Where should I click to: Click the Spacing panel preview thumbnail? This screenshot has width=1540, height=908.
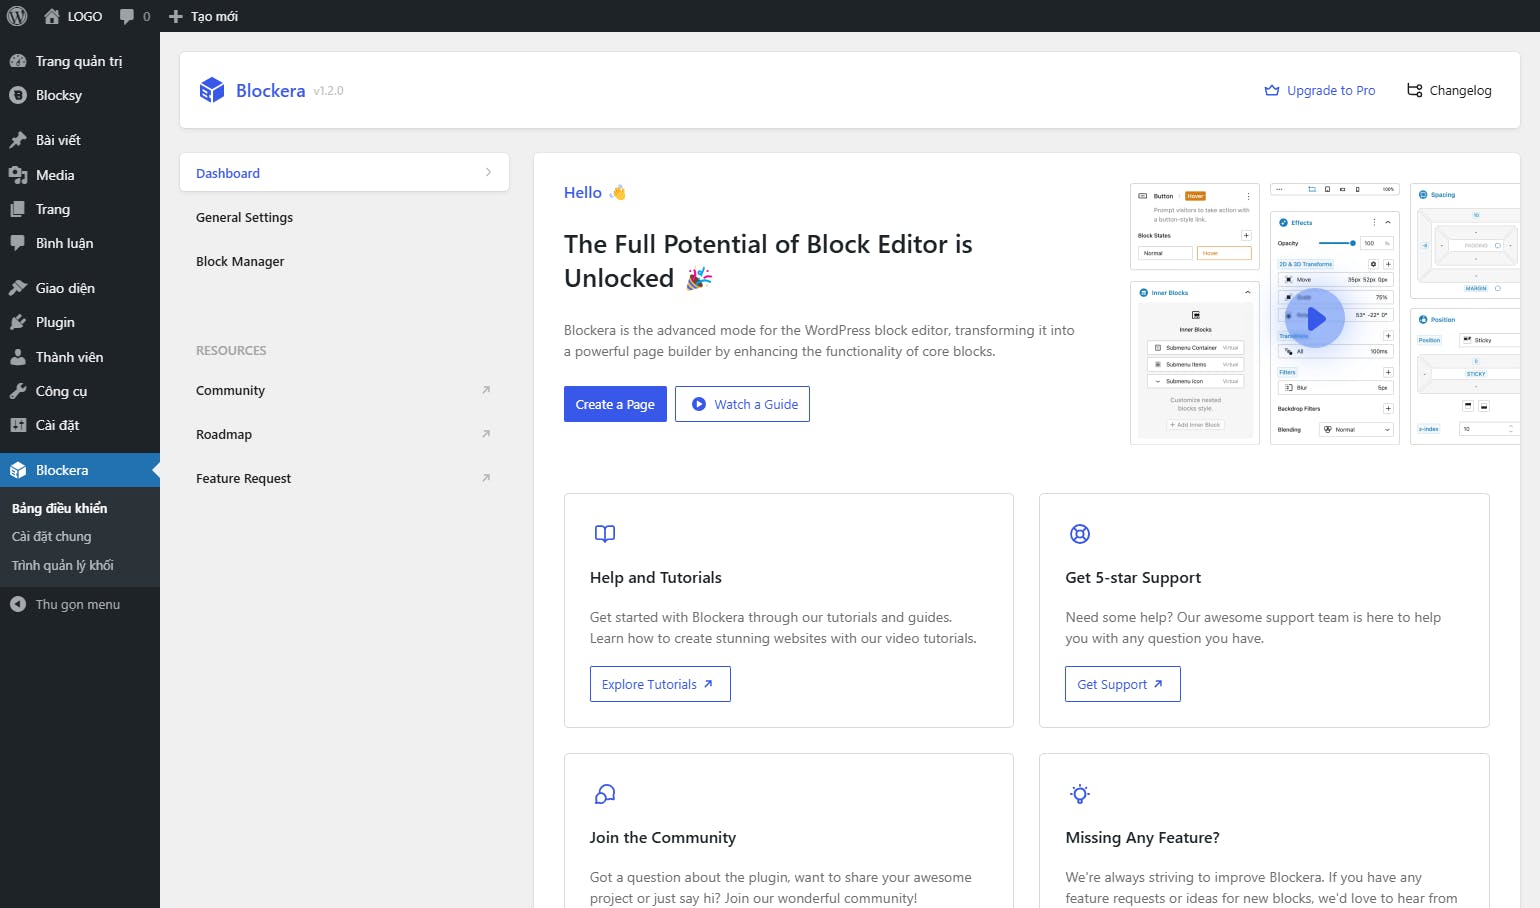point(1465,241)
